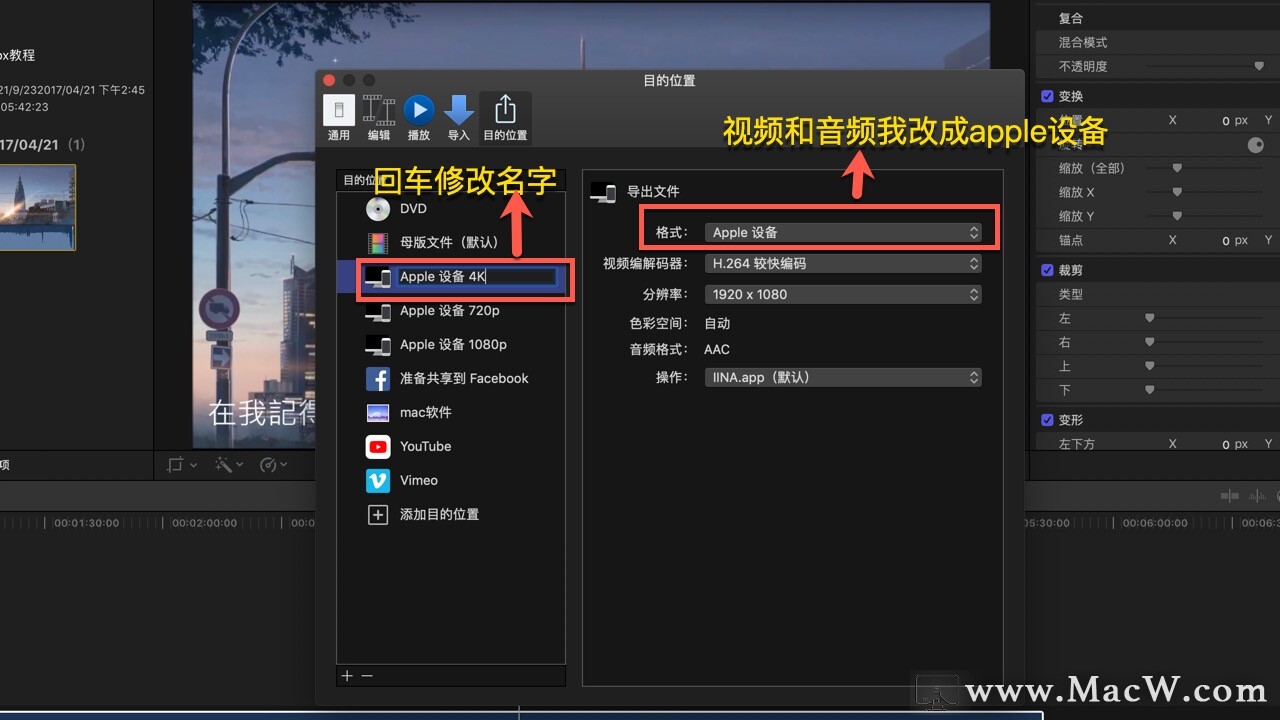The image size is (1280, 720).
Task: Open the 格式 (Format) dropdown
Action: coord(843,232)
